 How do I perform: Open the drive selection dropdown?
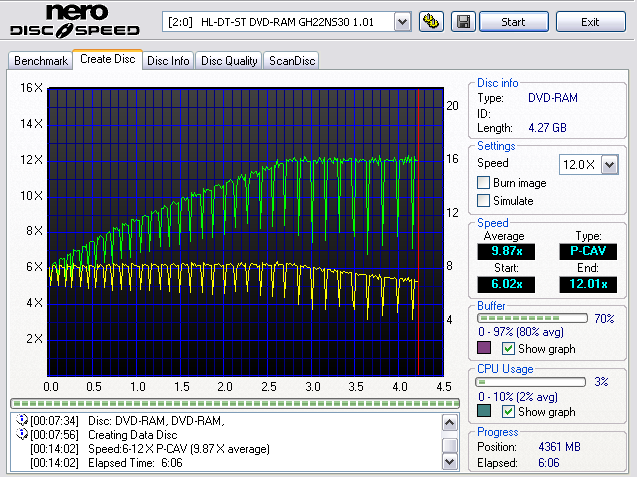[402, 21]
